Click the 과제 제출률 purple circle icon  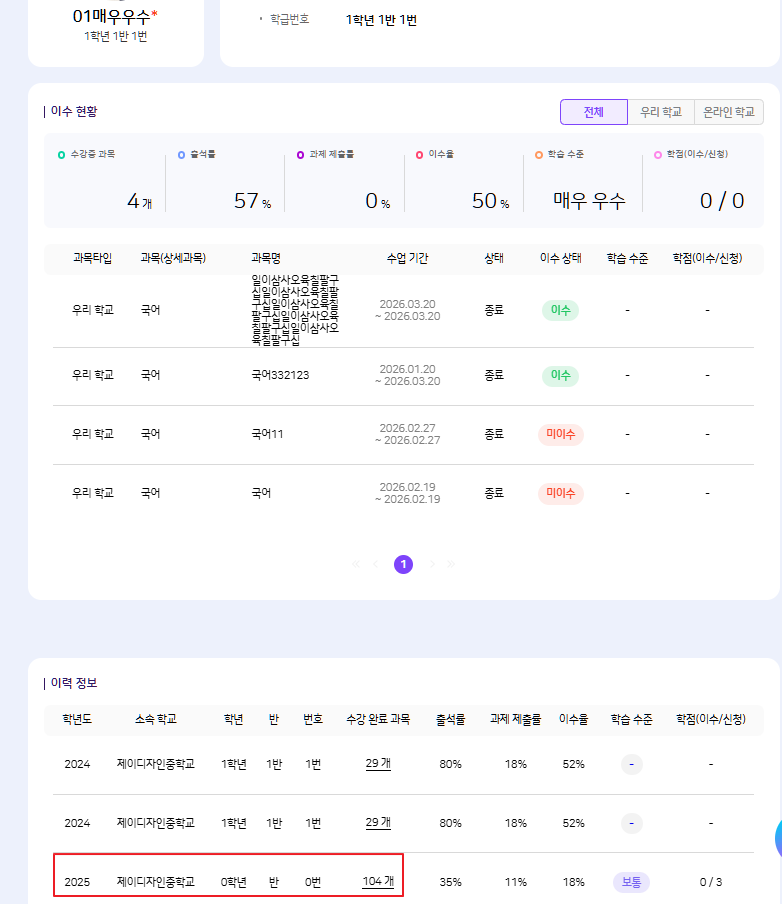[x=300, y=155]
